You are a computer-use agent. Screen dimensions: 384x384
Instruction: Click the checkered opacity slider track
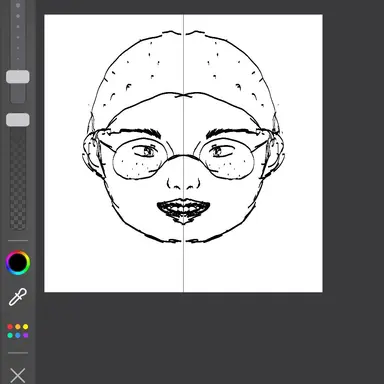18,178
